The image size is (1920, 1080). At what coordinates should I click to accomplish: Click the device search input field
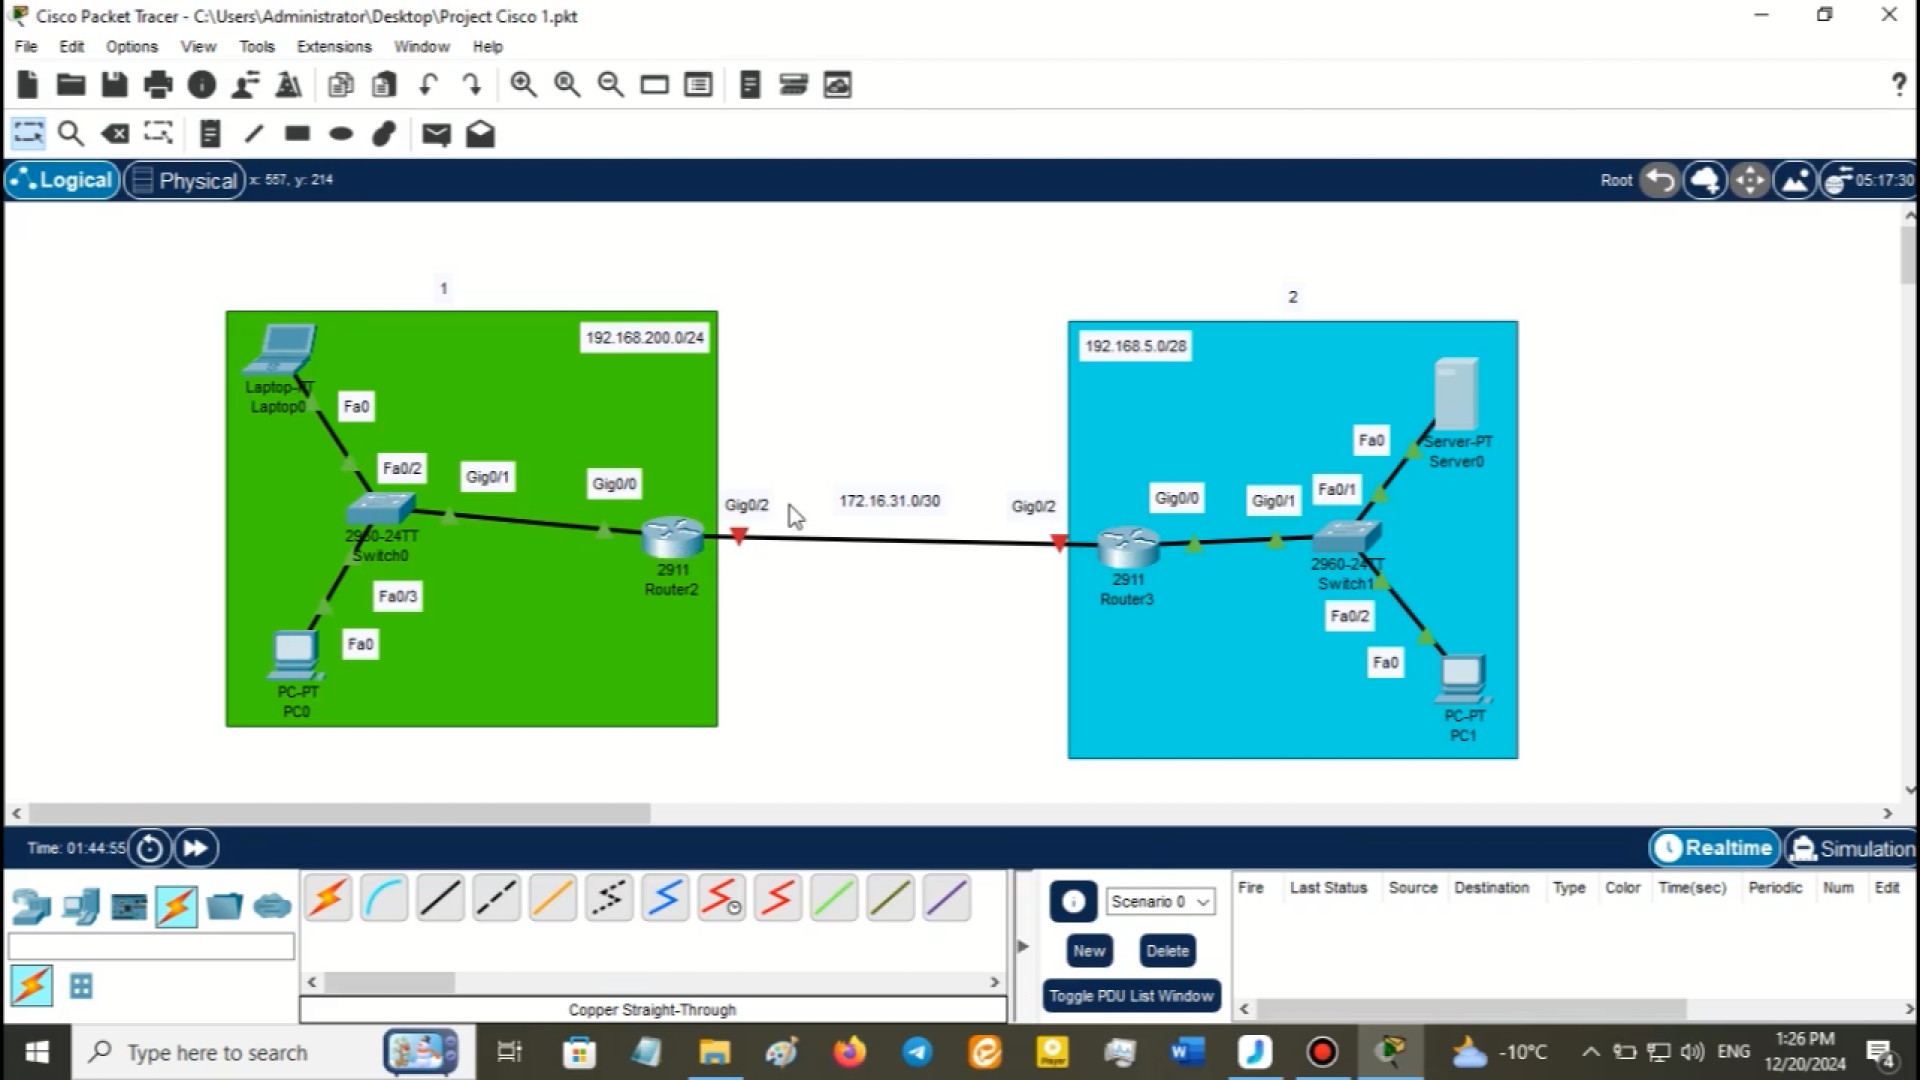click(x=151, y=946)
